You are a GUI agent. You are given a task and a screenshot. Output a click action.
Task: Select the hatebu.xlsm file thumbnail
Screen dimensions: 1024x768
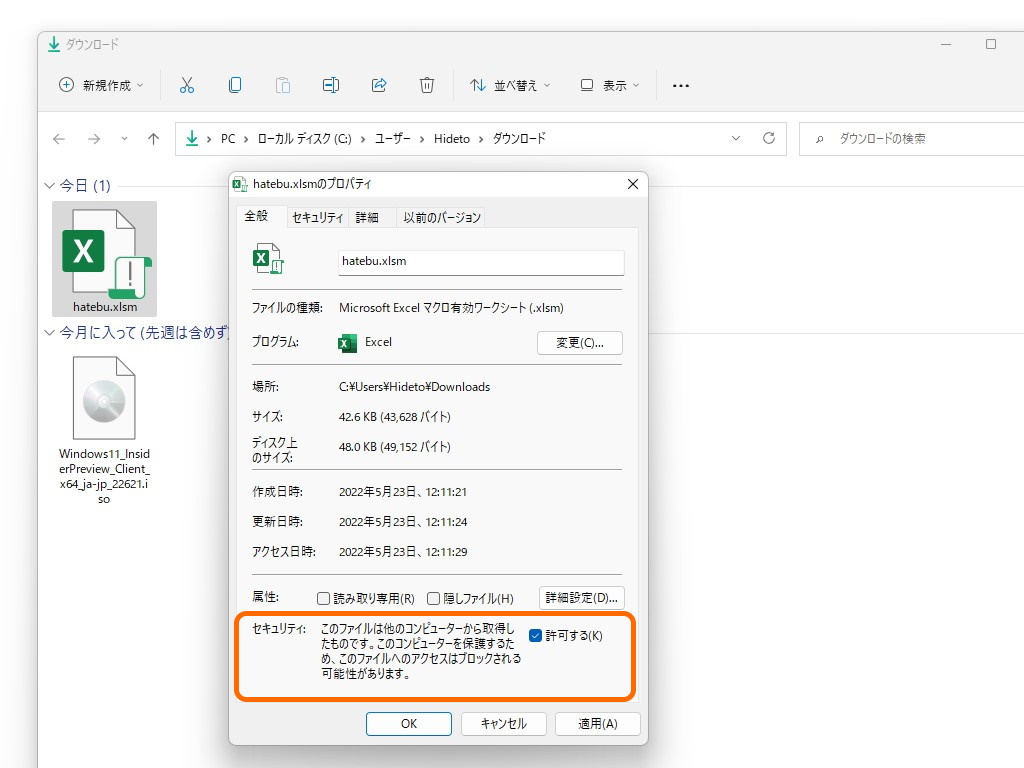pyautogui.click(x=104, y=259)
